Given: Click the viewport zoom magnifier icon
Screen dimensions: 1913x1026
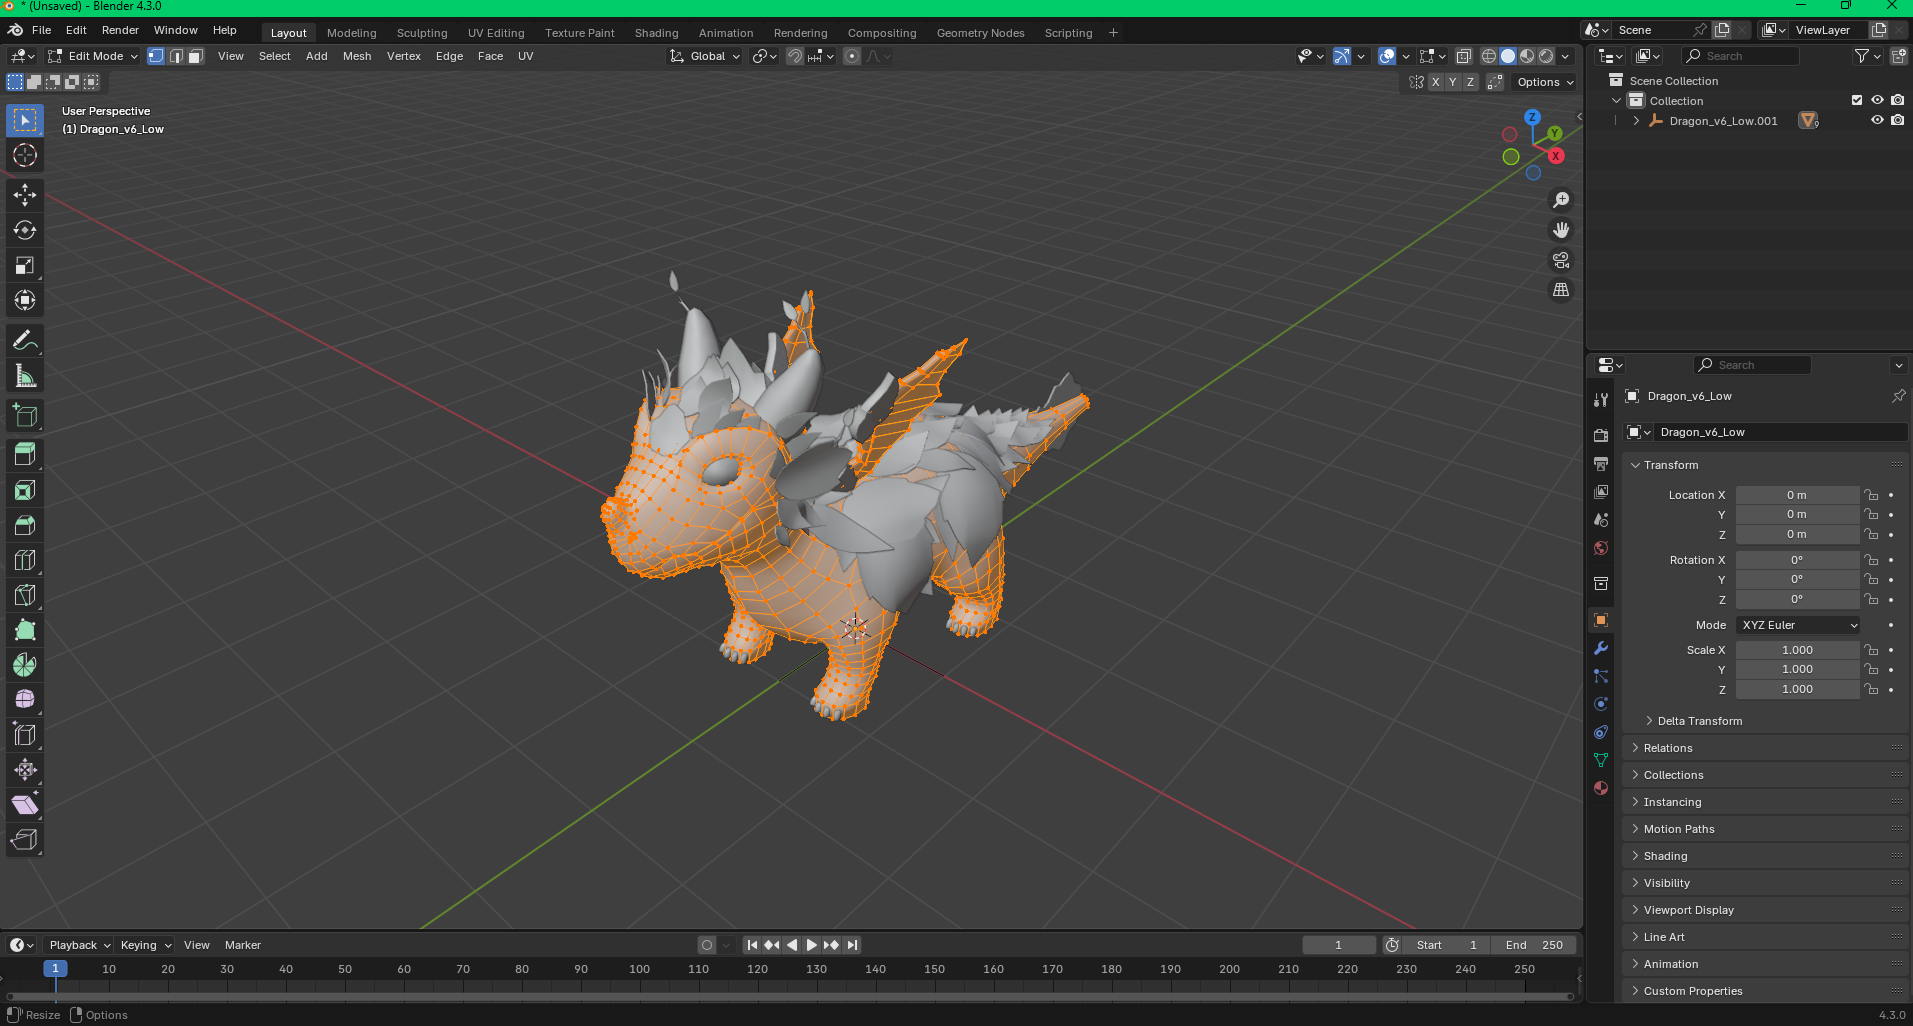Looking at the screenshot, I should point(1561,200).
